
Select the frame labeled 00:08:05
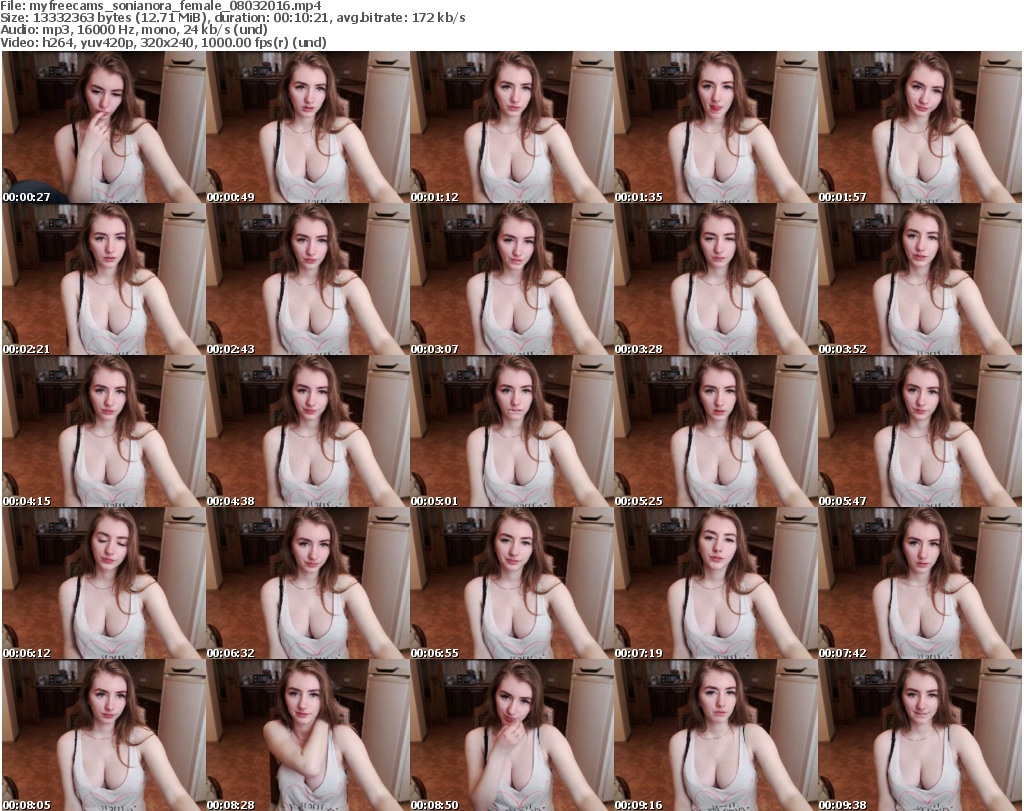(103, 735)
